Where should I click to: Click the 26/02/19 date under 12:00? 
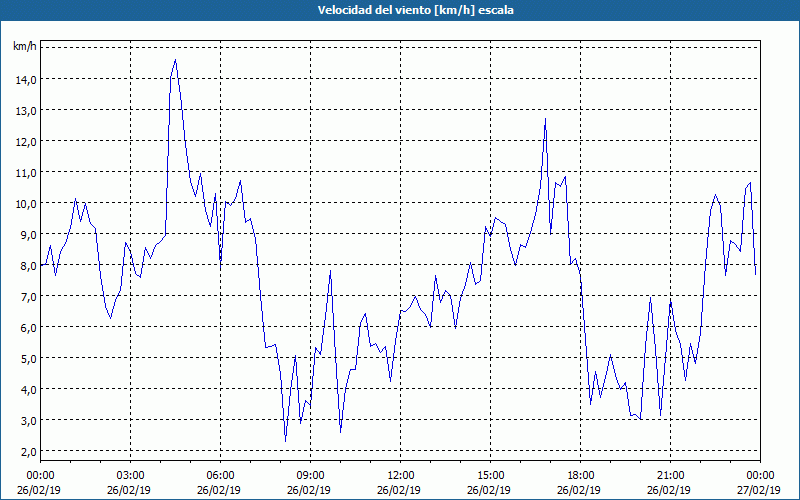[399, 490]
